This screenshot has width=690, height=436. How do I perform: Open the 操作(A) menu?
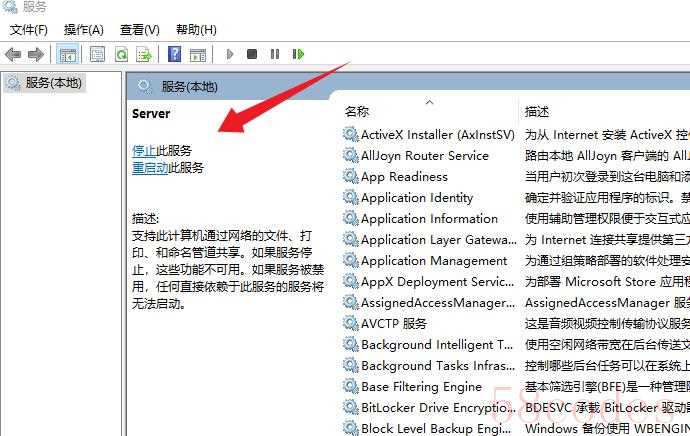click(x=83, y=30)
